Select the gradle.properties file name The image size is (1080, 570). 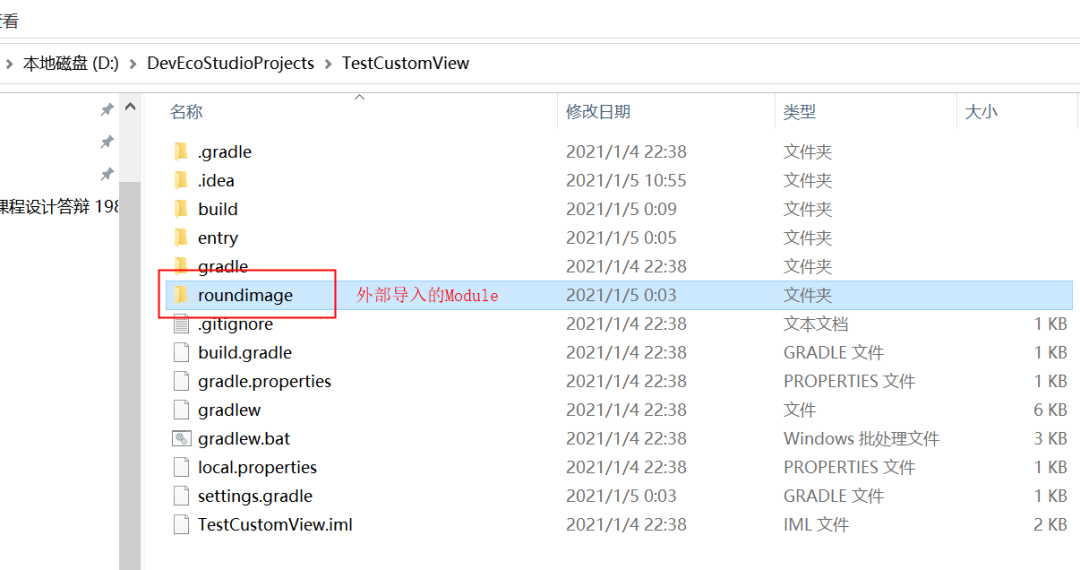[264, 381]
